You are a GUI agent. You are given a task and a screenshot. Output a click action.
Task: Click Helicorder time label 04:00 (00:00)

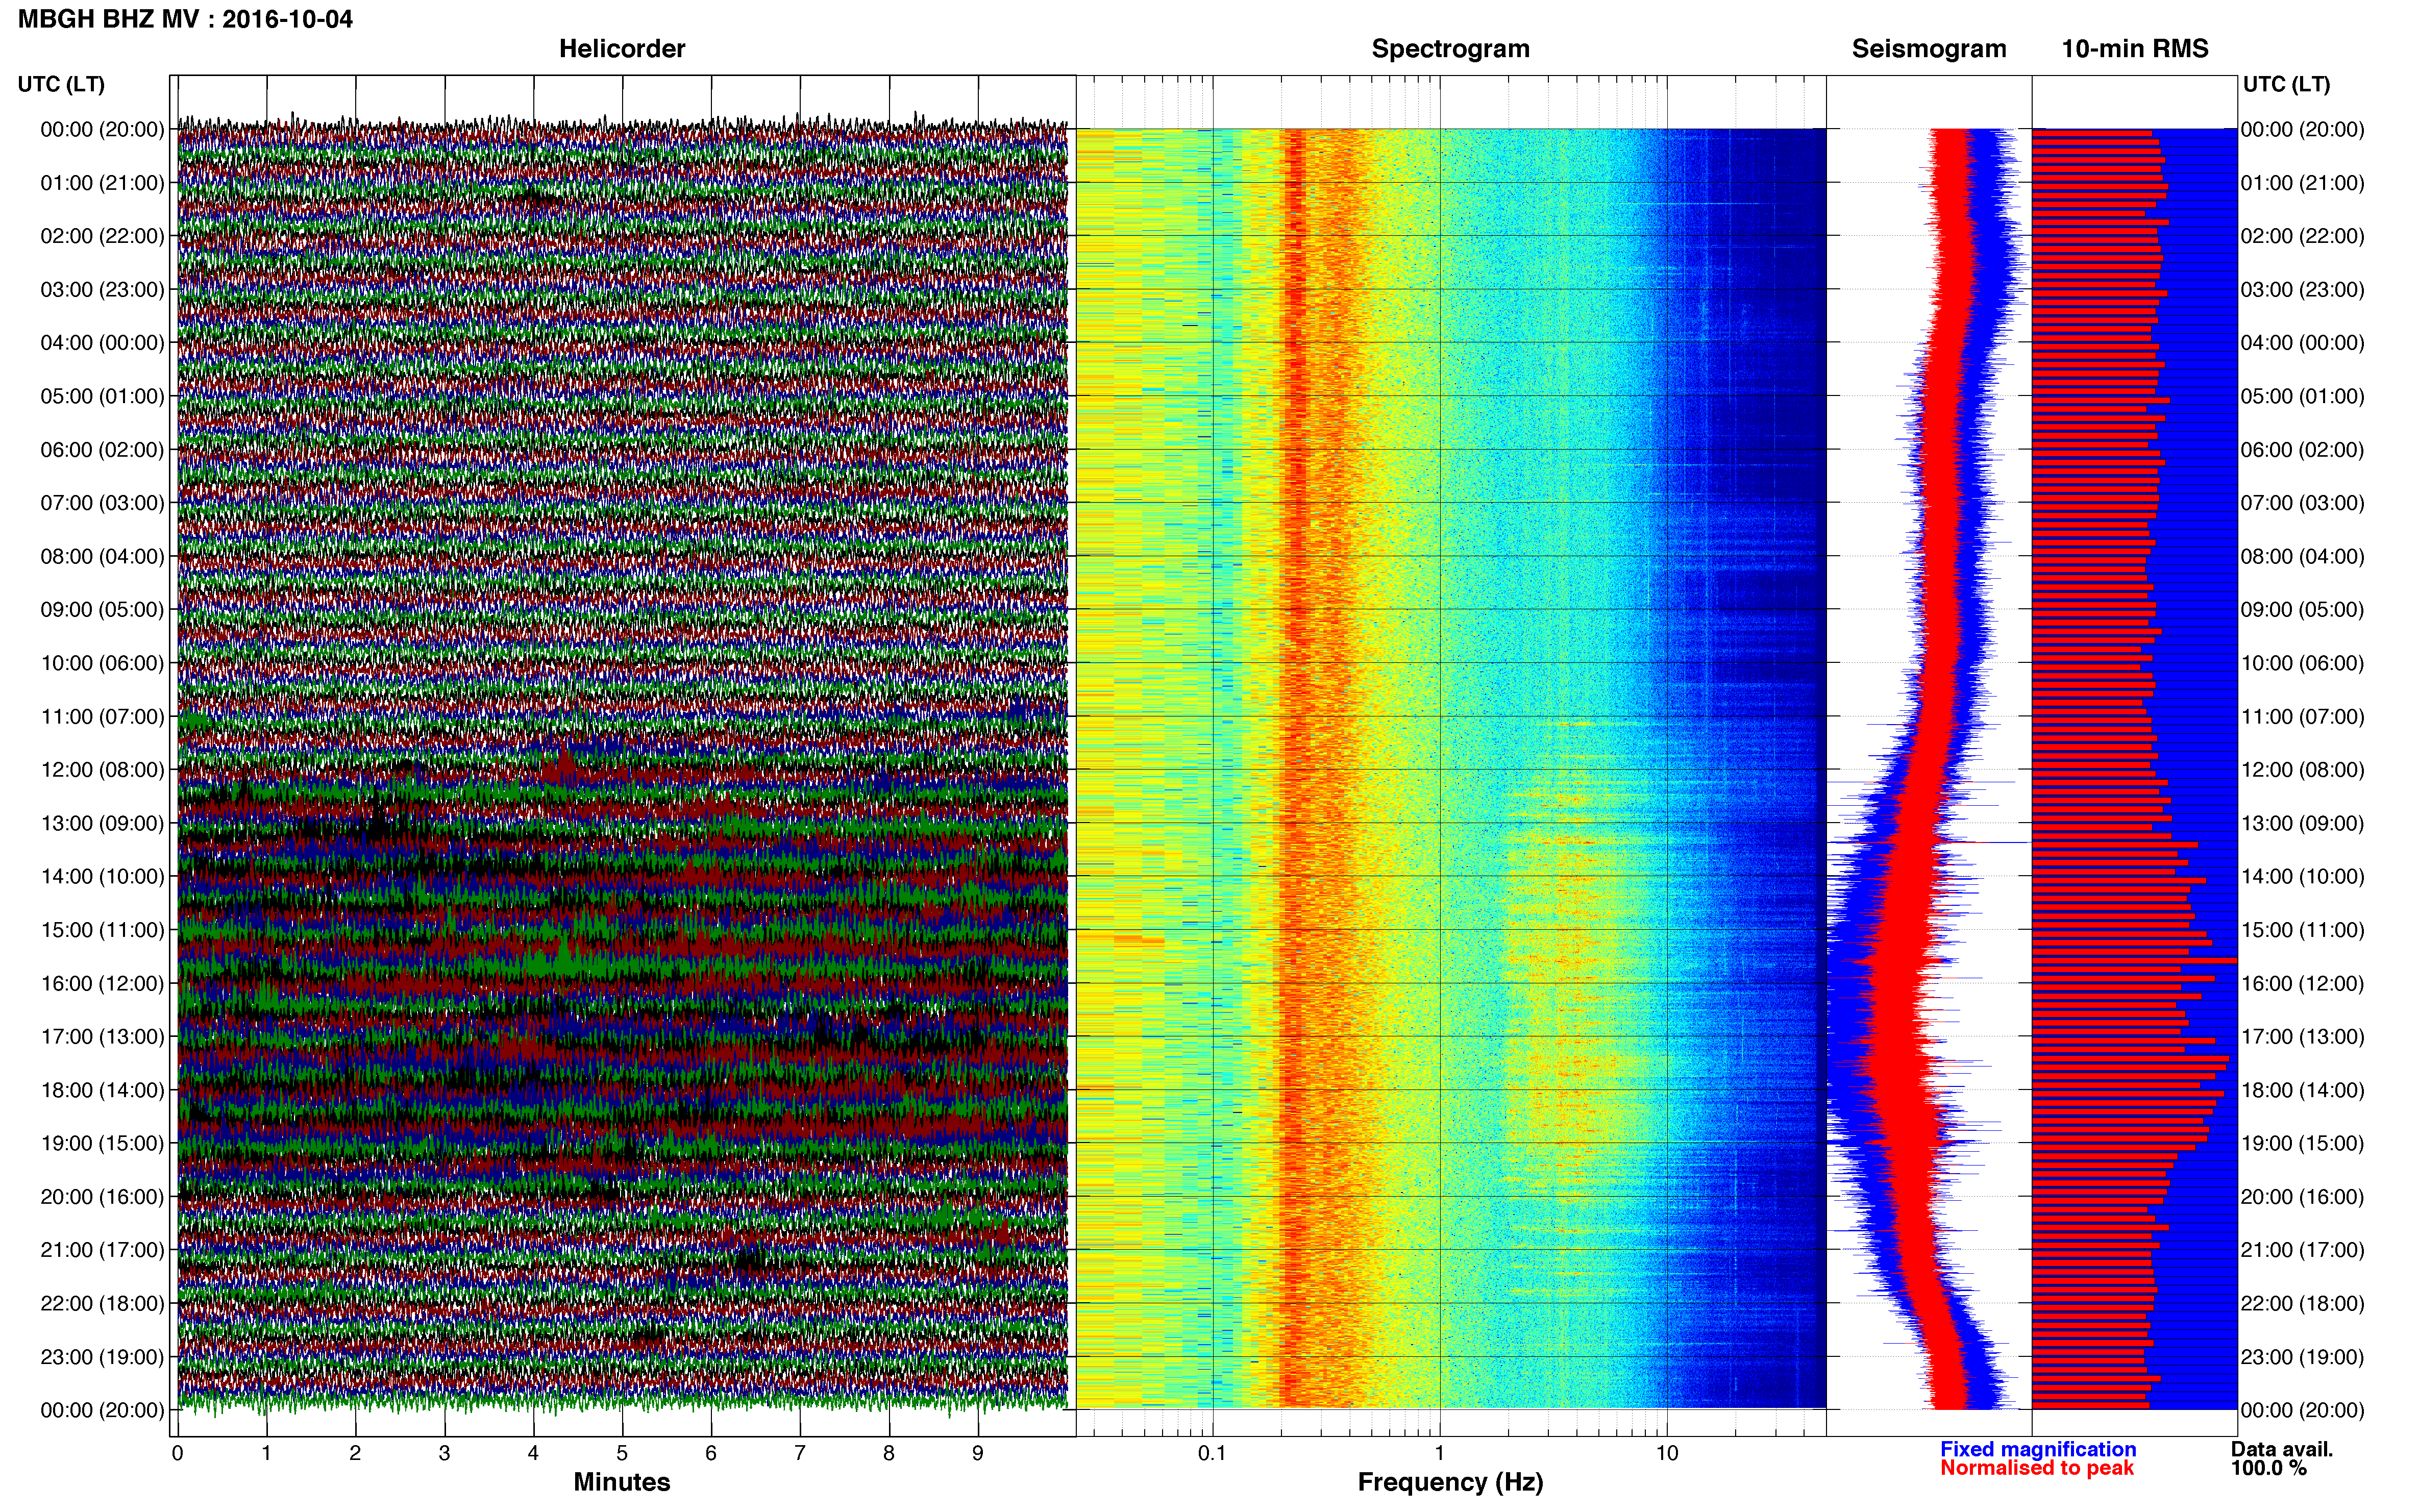point(102,343)
